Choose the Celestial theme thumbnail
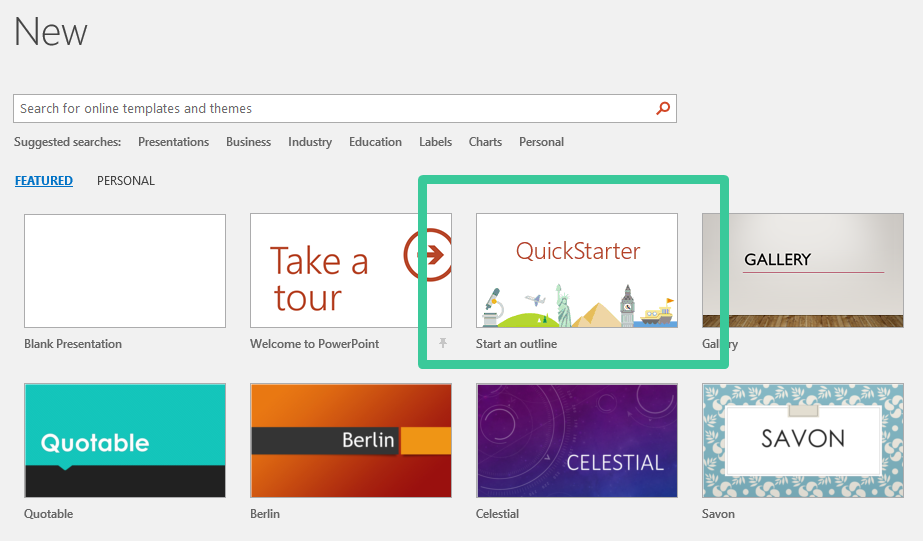 [x=577, y=441]
